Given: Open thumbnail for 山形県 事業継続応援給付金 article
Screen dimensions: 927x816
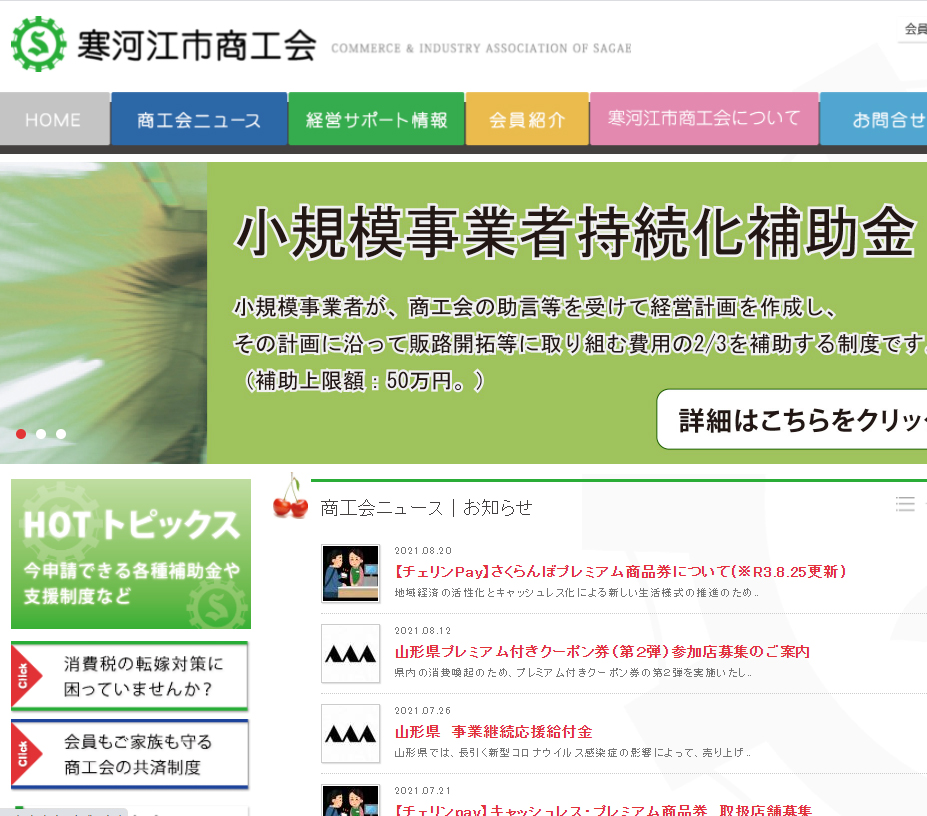Looking at the screenshot, I should click(x=351, y=733).
